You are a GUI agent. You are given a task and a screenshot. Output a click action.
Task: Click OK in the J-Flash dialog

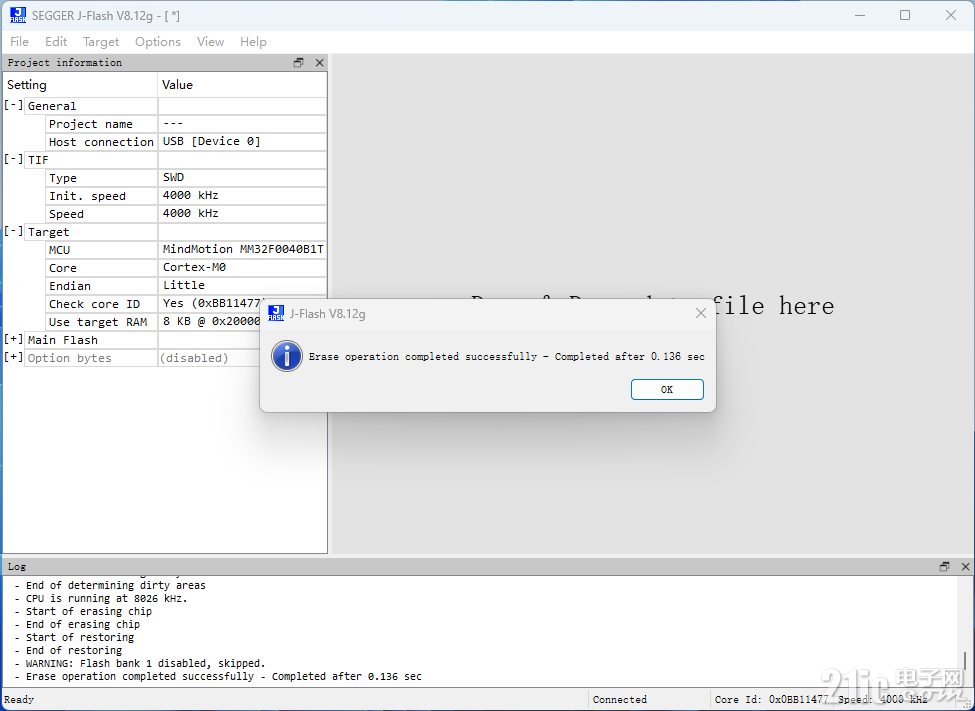[667, 389]
